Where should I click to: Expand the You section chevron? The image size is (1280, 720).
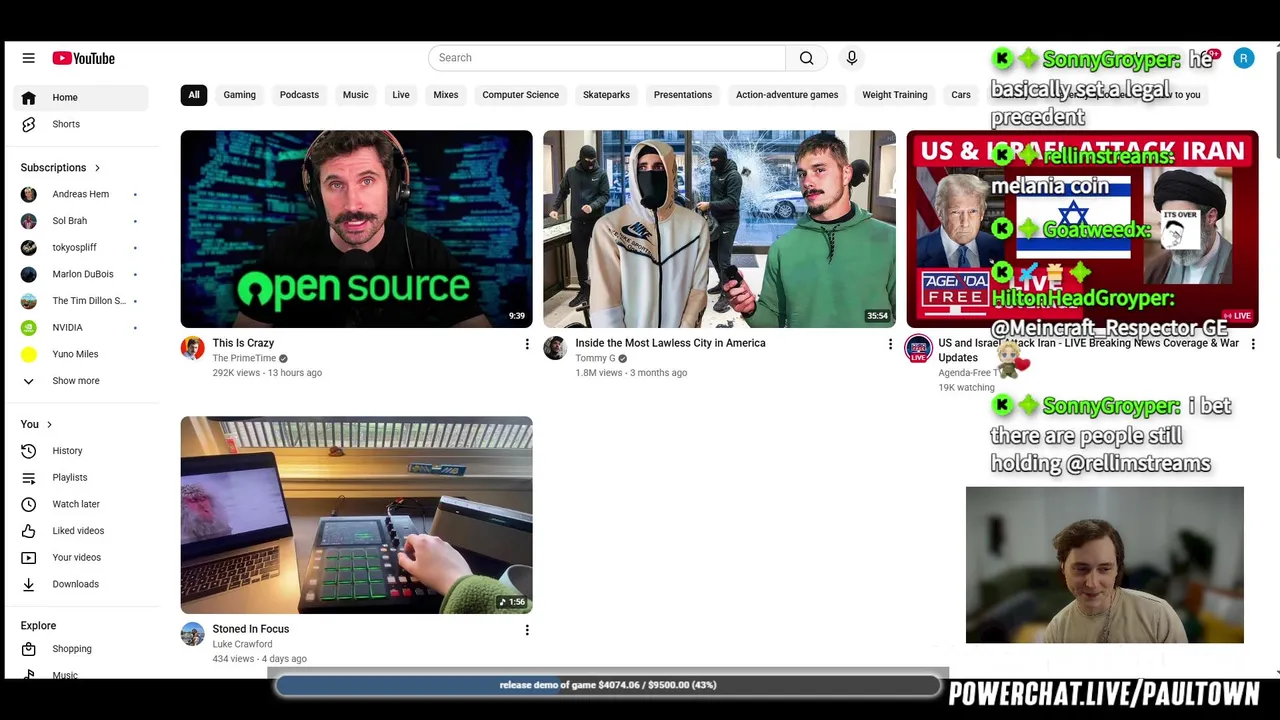point(49,425)
